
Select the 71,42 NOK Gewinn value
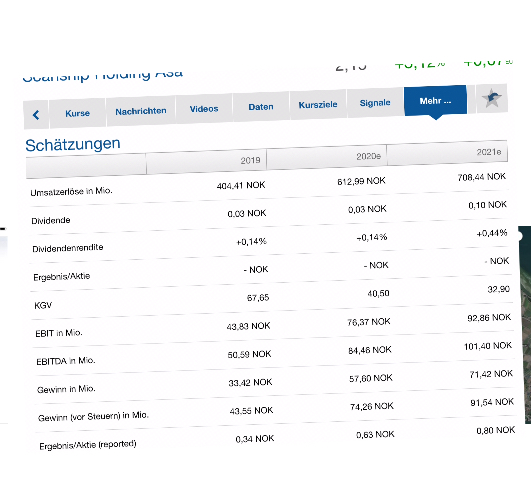click(491, 374)
